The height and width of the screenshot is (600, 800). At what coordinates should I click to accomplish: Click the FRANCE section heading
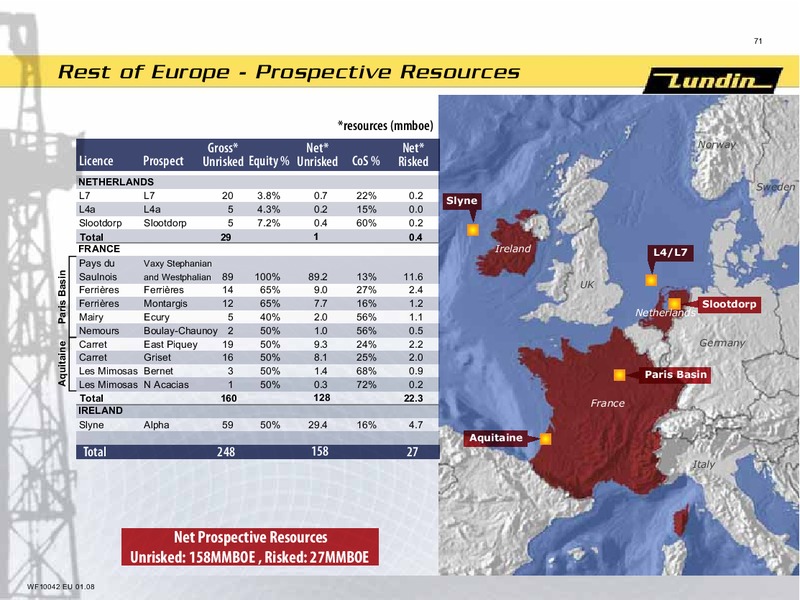point(99,249)
